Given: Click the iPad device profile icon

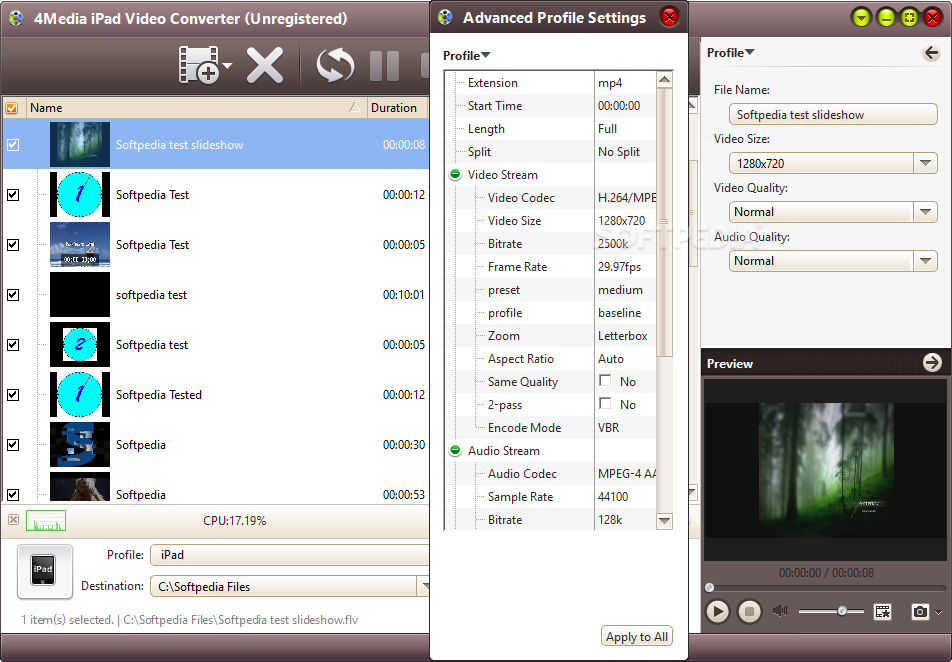Looking at the screenshot, I should [44, 571].
